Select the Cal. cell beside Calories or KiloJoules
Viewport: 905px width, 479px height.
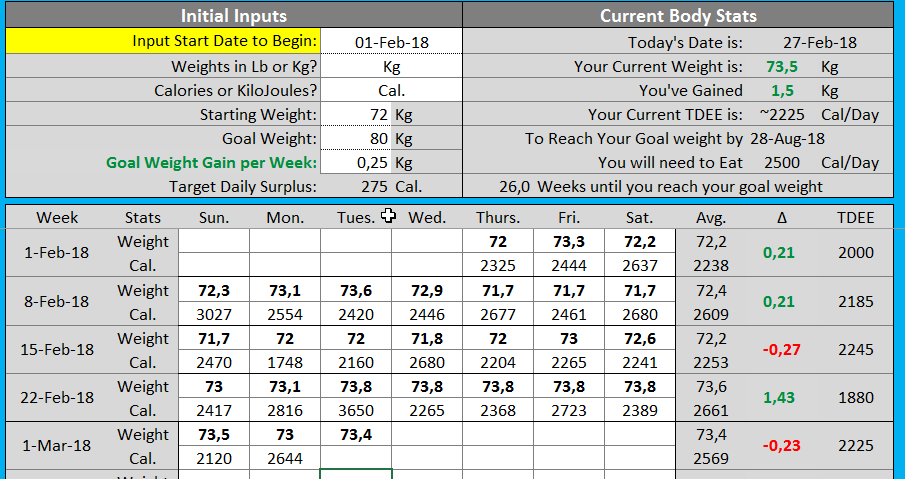click(392, 91)
